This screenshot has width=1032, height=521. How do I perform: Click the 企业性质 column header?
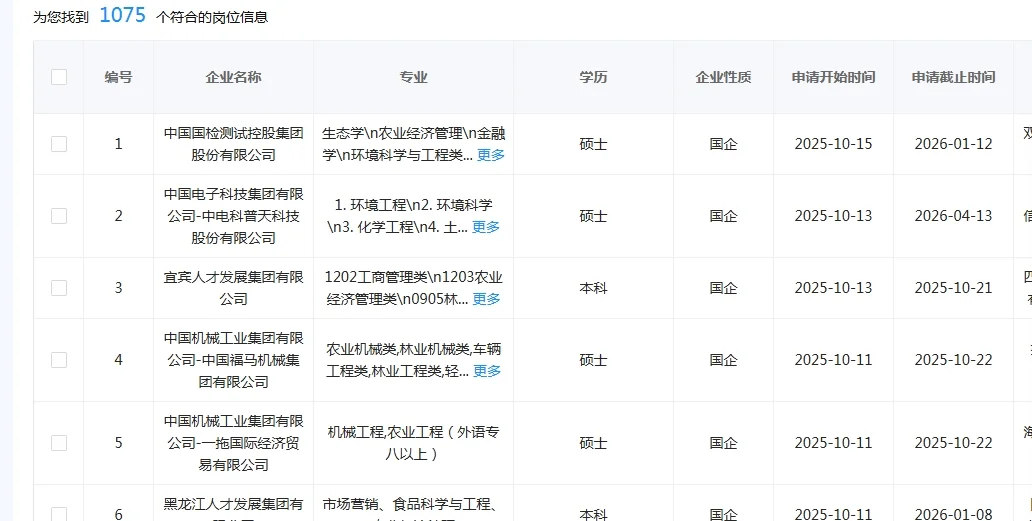pyautogui.click(x=723, y=77)
